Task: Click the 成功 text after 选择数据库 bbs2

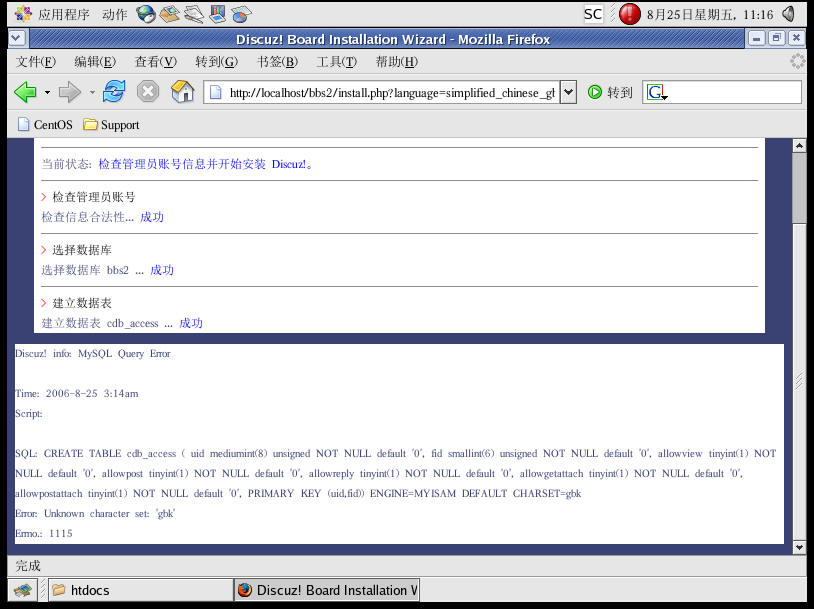Action: (162, 270)
